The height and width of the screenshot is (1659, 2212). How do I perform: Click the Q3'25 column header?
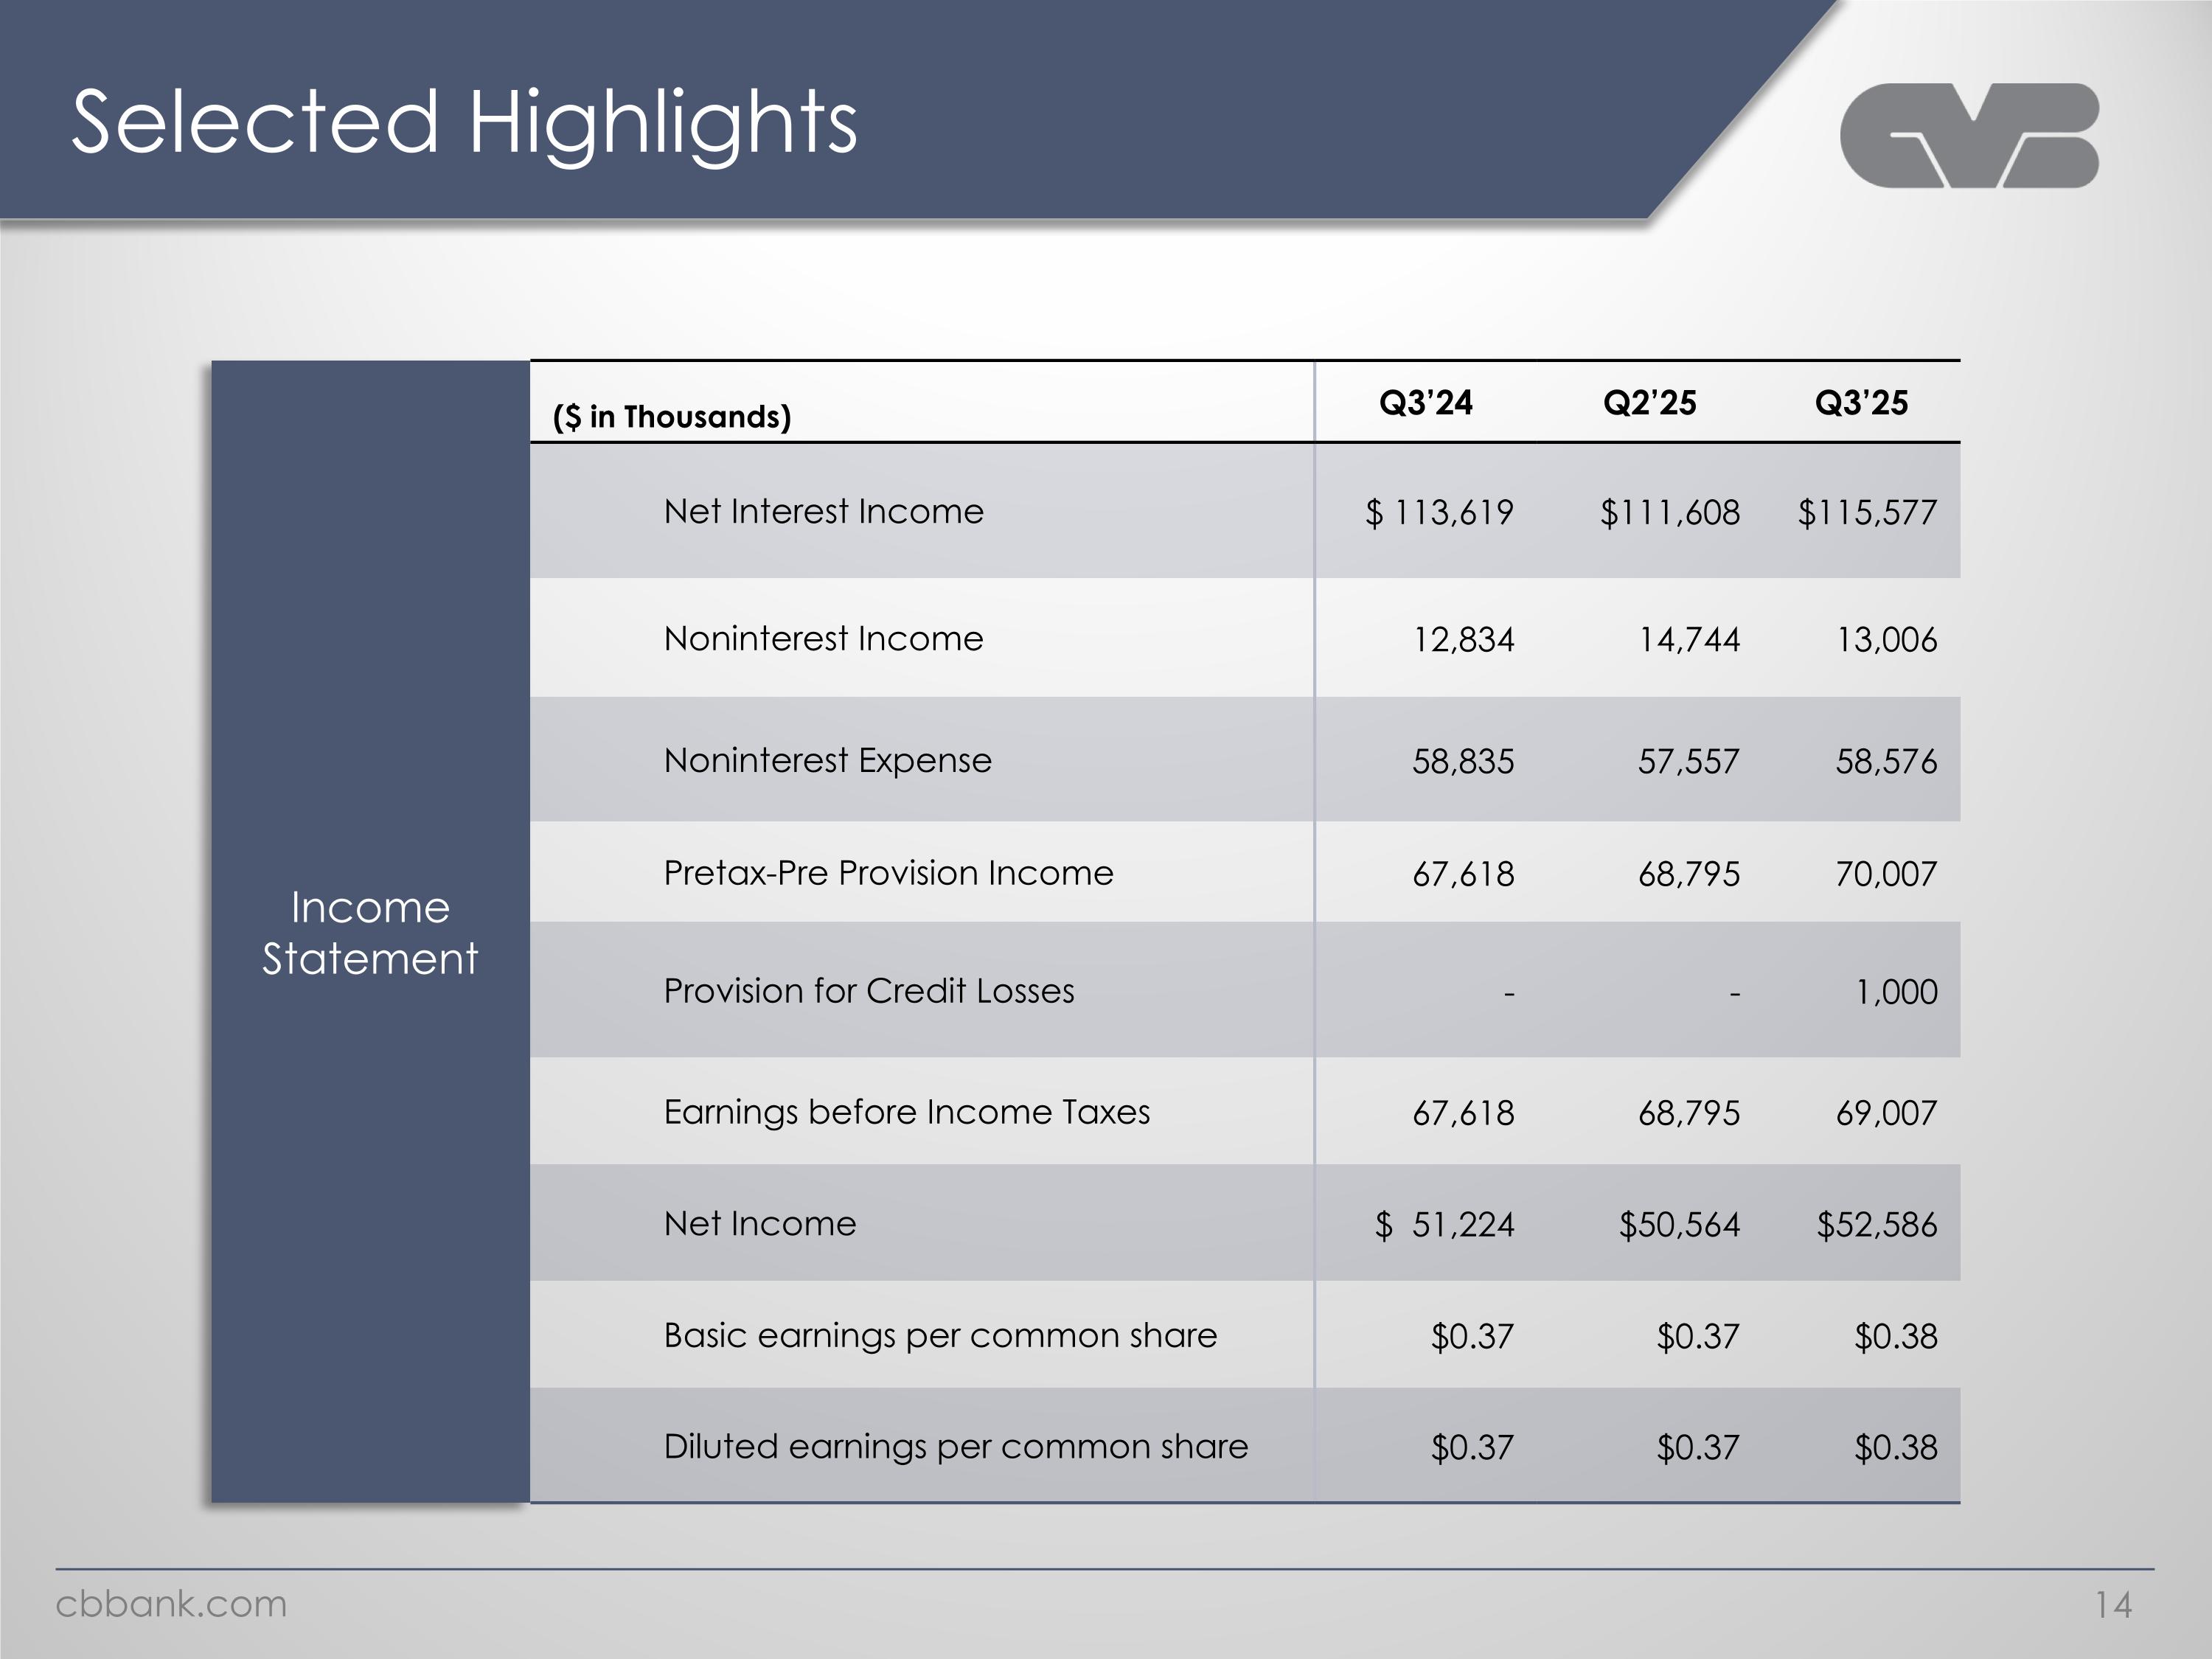pyautogui.click(x=1861, y=403)
